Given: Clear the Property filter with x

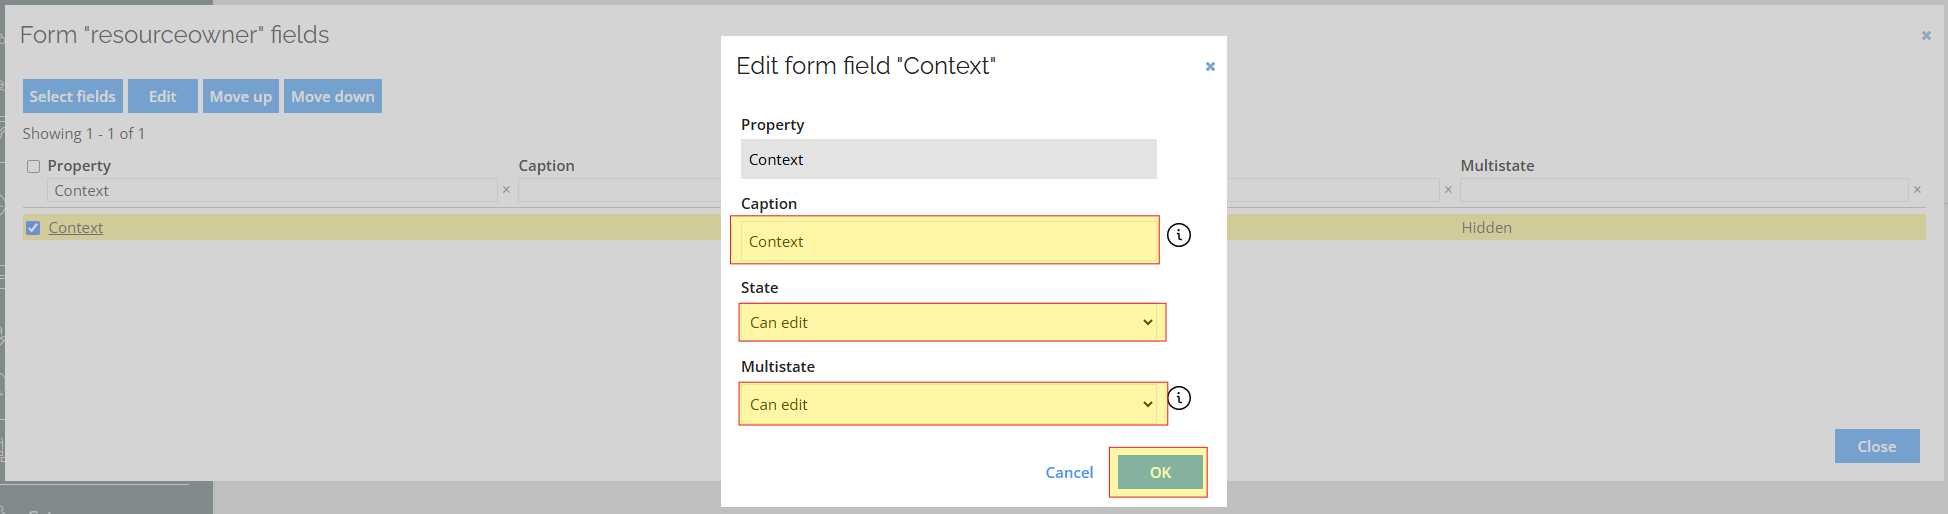Looking at the screenshot, I should pos(506,190).
